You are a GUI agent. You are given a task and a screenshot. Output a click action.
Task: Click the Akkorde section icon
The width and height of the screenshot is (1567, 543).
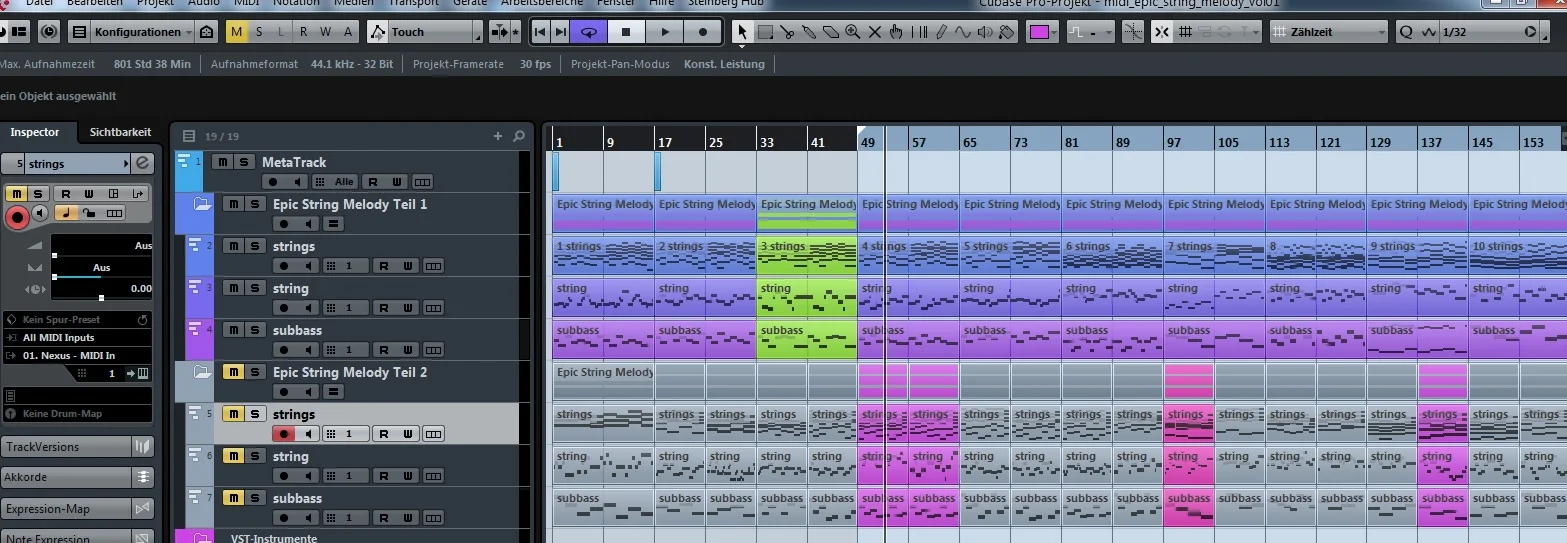click(144, 477)
